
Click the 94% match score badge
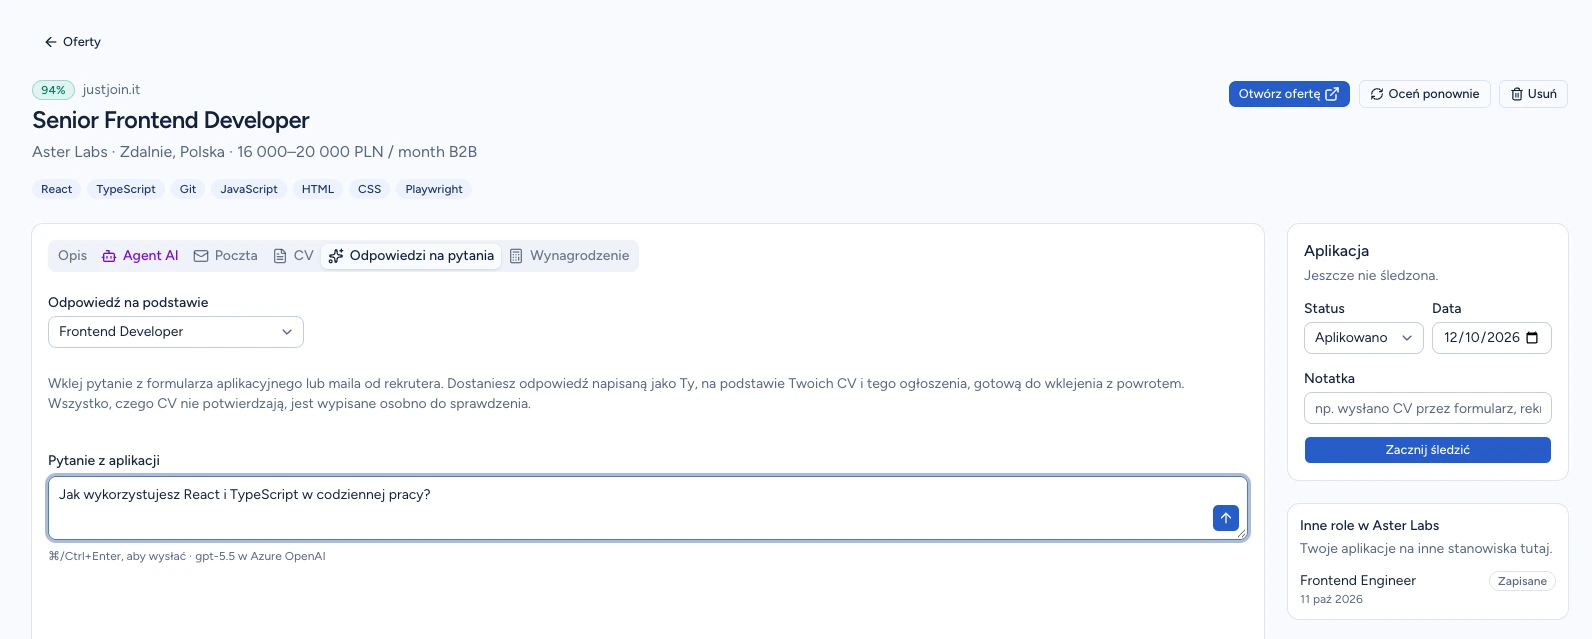point(53,90)
